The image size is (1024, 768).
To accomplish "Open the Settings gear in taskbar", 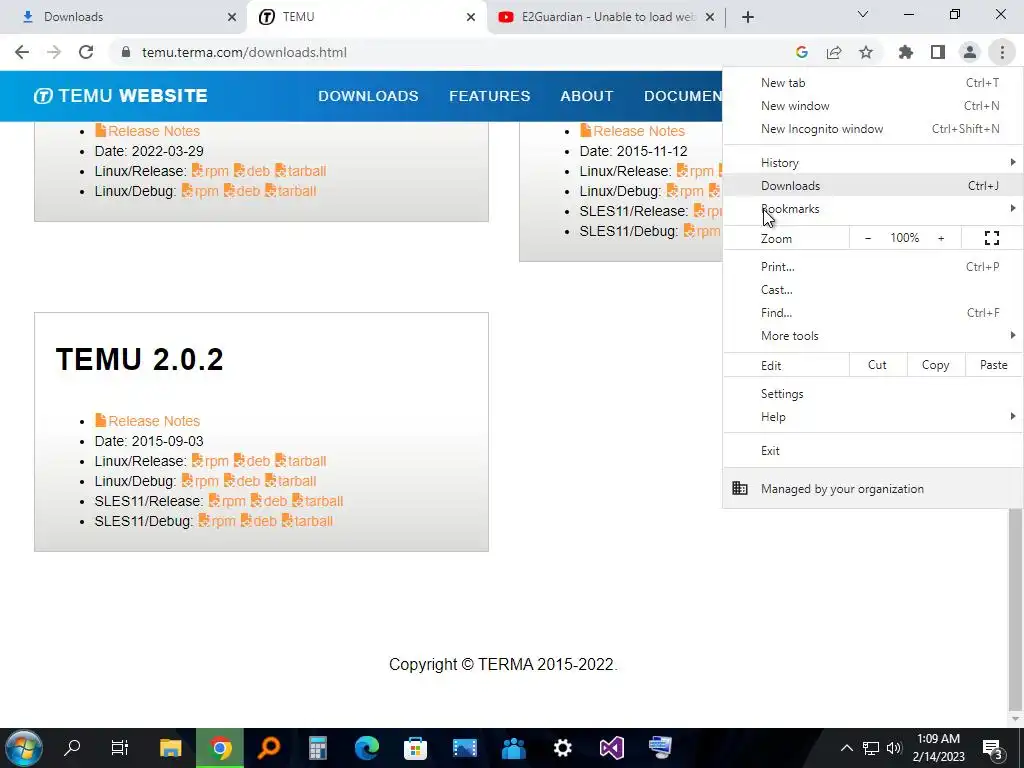I will pyautogui.click(x=562, y=747).
